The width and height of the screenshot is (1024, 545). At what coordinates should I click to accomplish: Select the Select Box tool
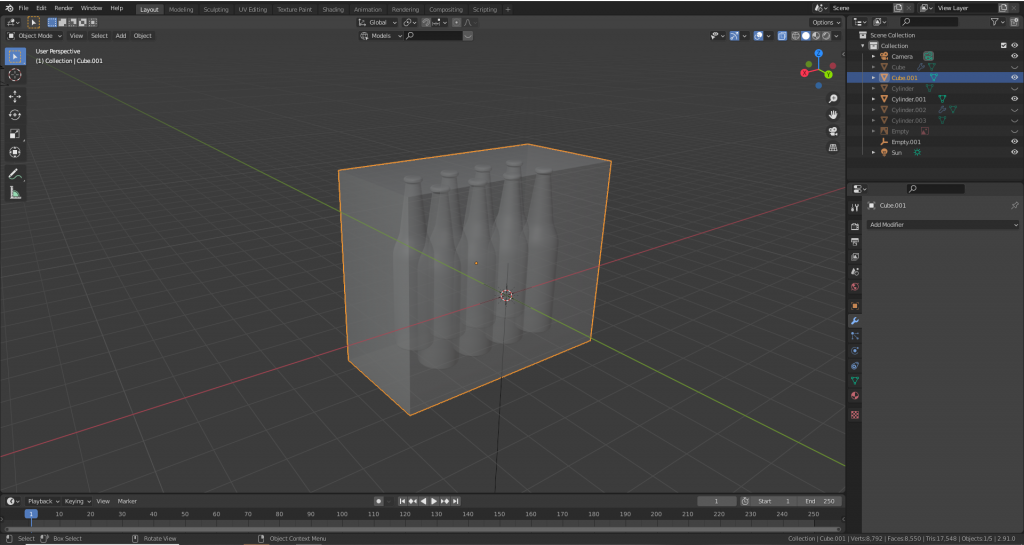15,57
